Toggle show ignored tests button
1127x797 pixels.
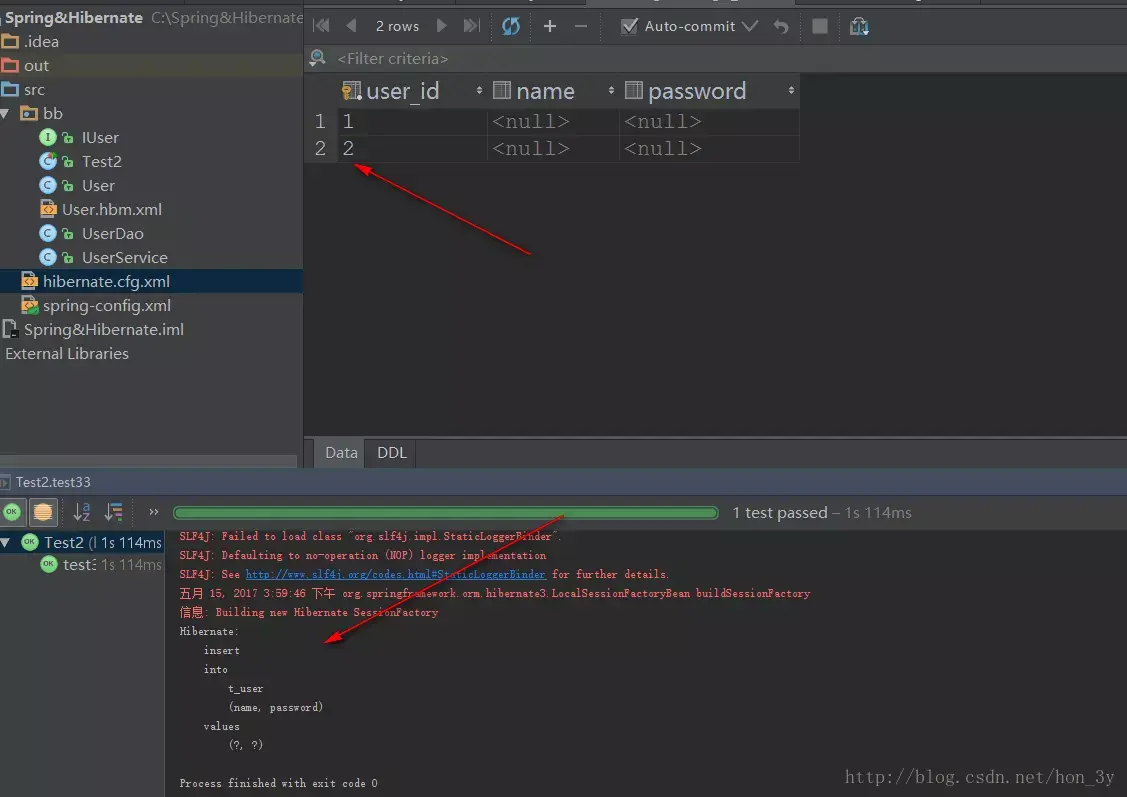pyautogui.click(x=43, y=512)
